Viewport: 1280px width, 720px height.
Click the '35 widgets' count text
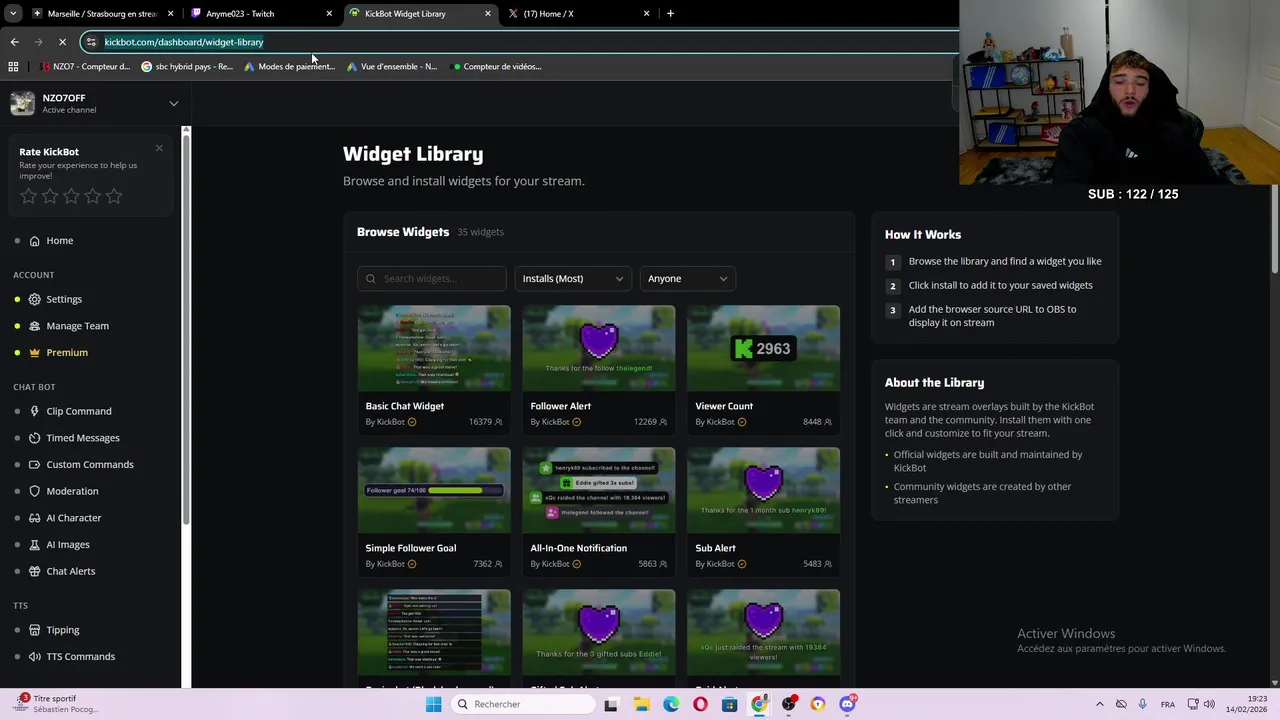[480, 232]
